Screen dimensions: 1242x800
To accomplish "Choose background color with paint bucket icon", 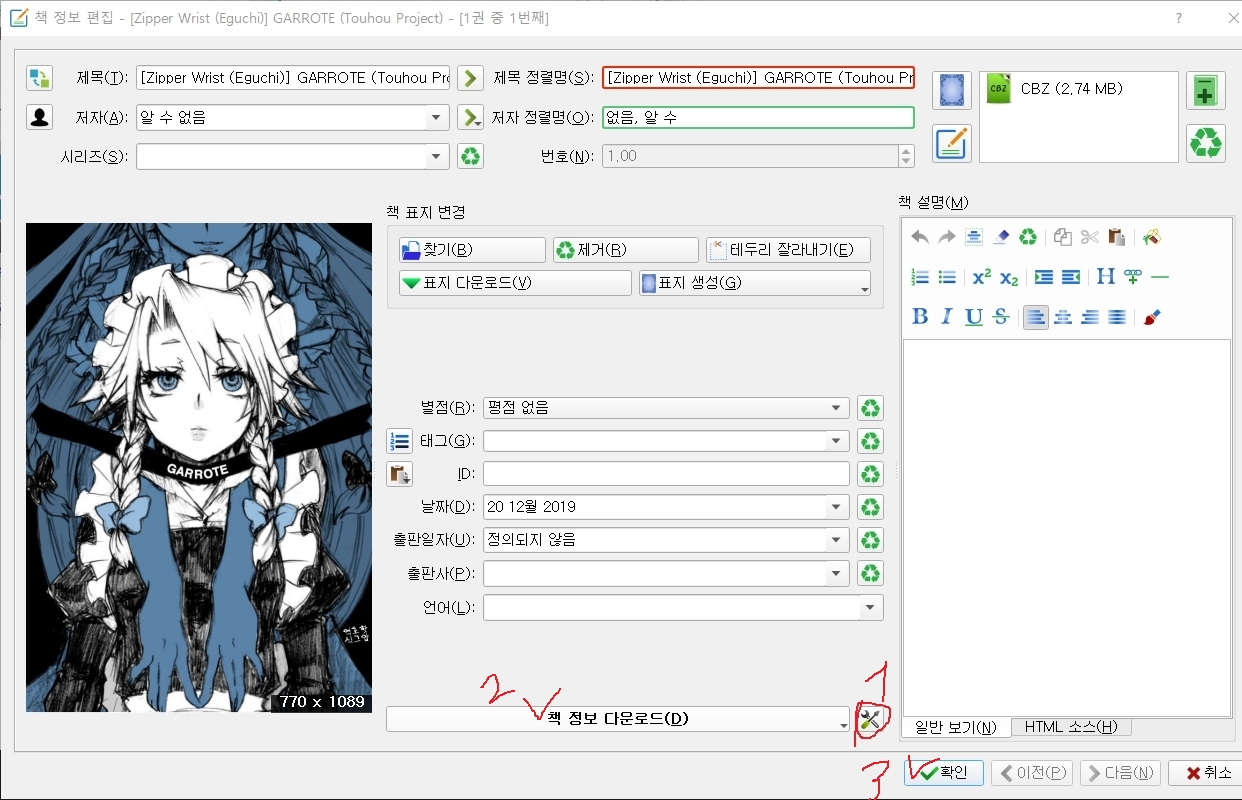I will coord(1151,237).
